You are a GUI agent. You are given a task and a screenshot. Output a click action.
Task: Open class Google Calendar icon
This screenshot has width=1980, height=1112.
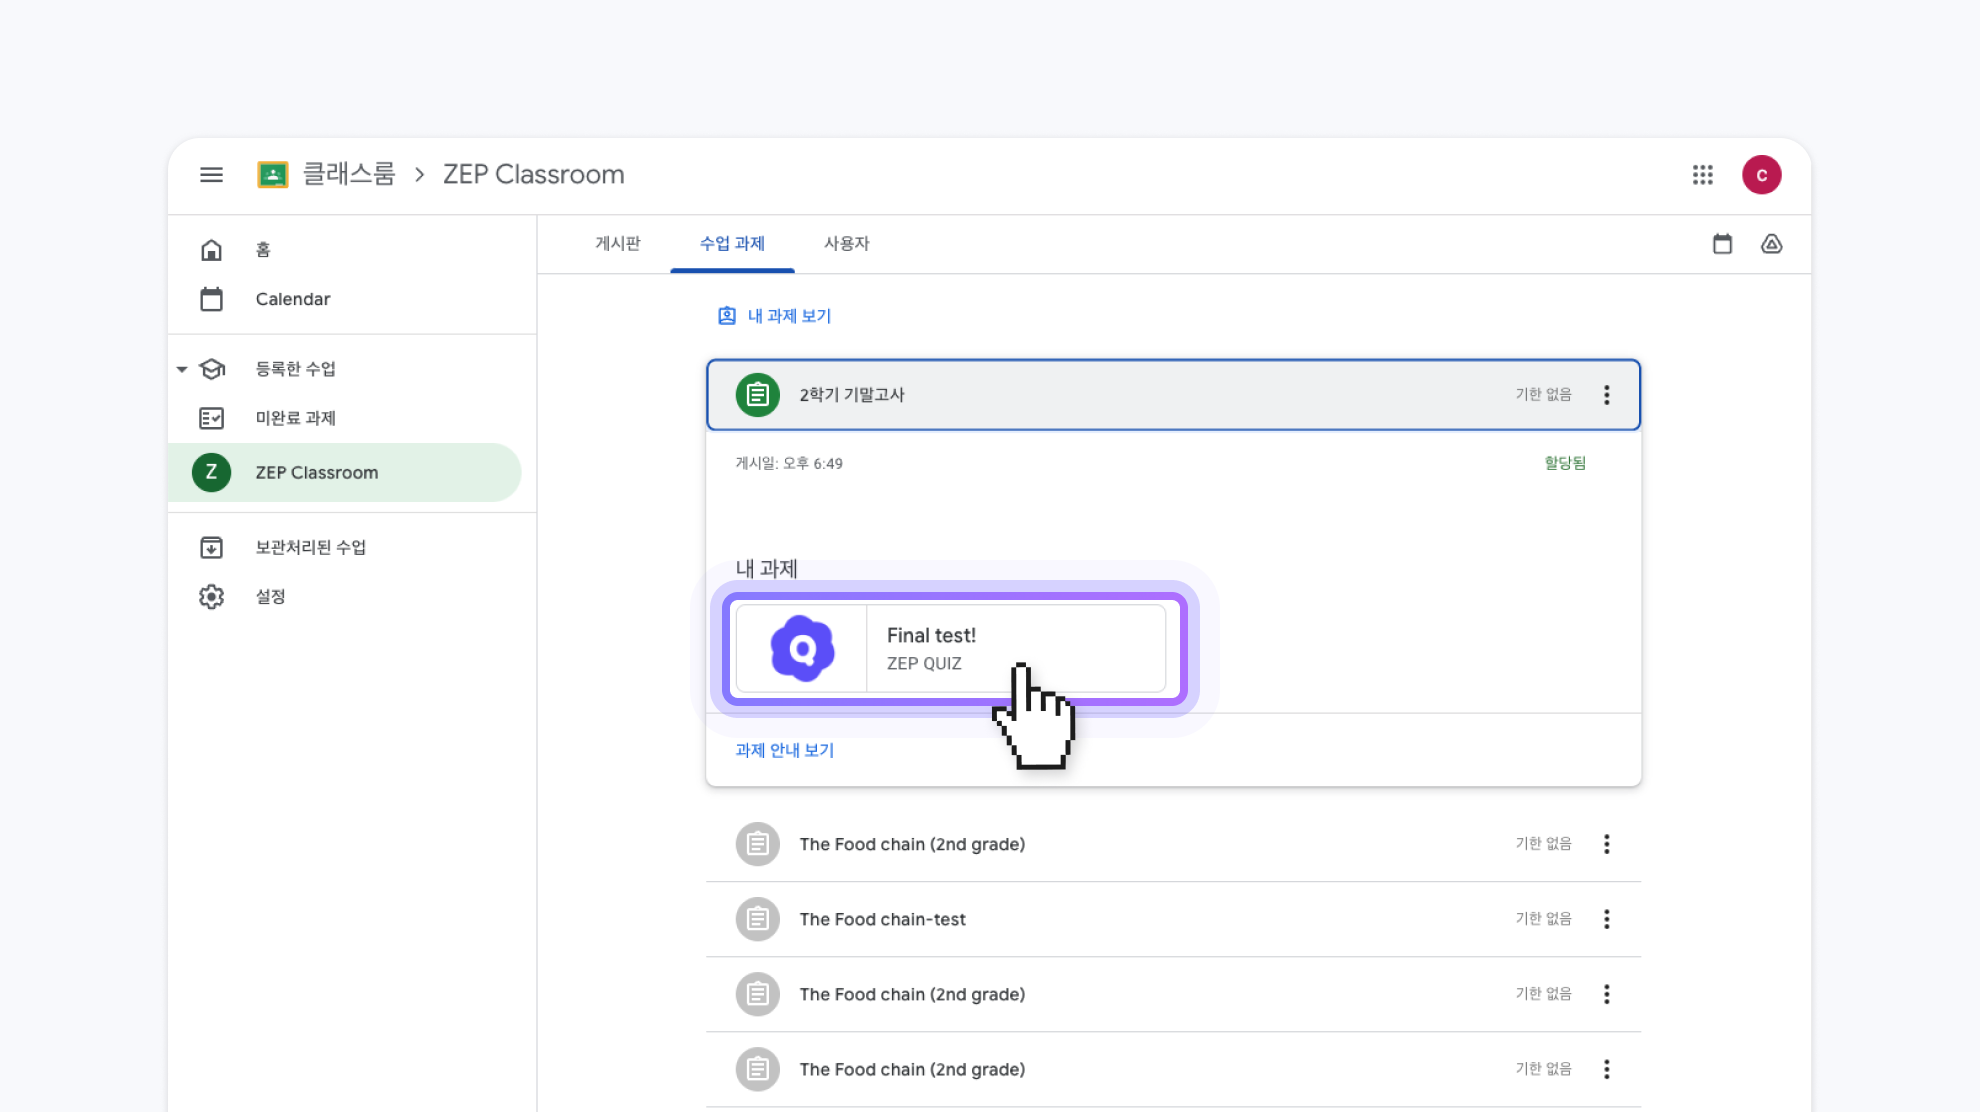coord(1722,244)
